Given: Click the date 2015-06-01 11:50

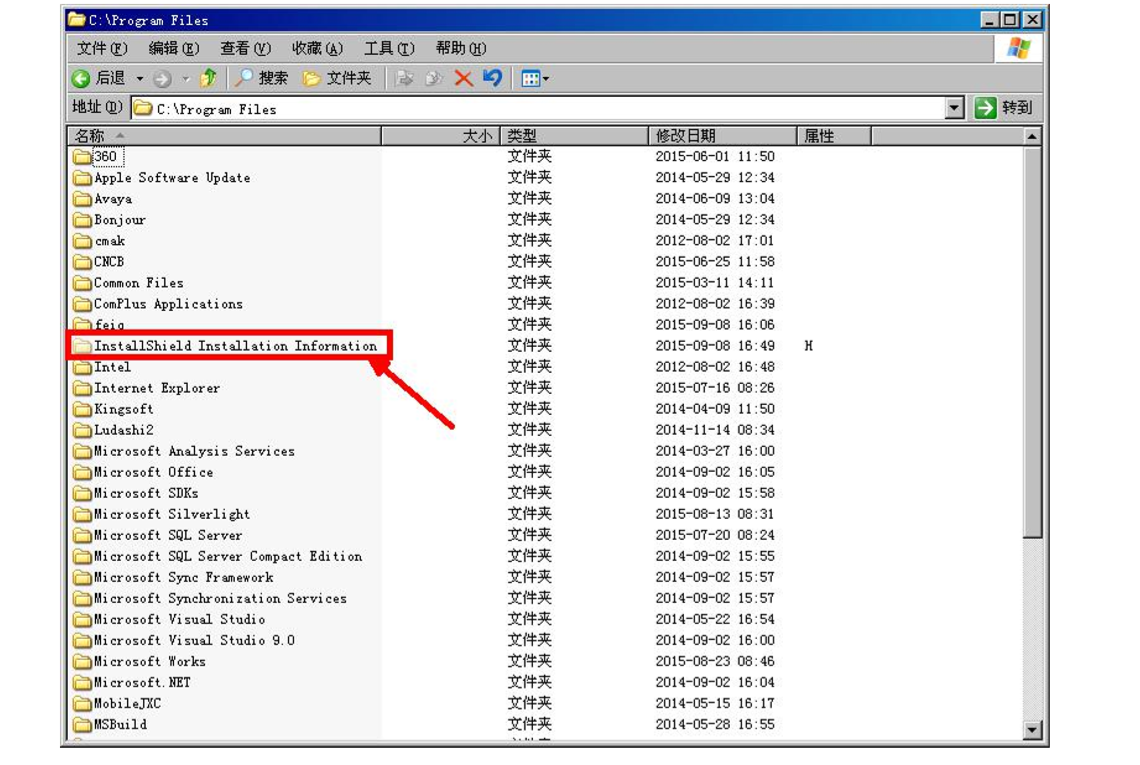Looking at the screenshot, I should click(715, 156).
